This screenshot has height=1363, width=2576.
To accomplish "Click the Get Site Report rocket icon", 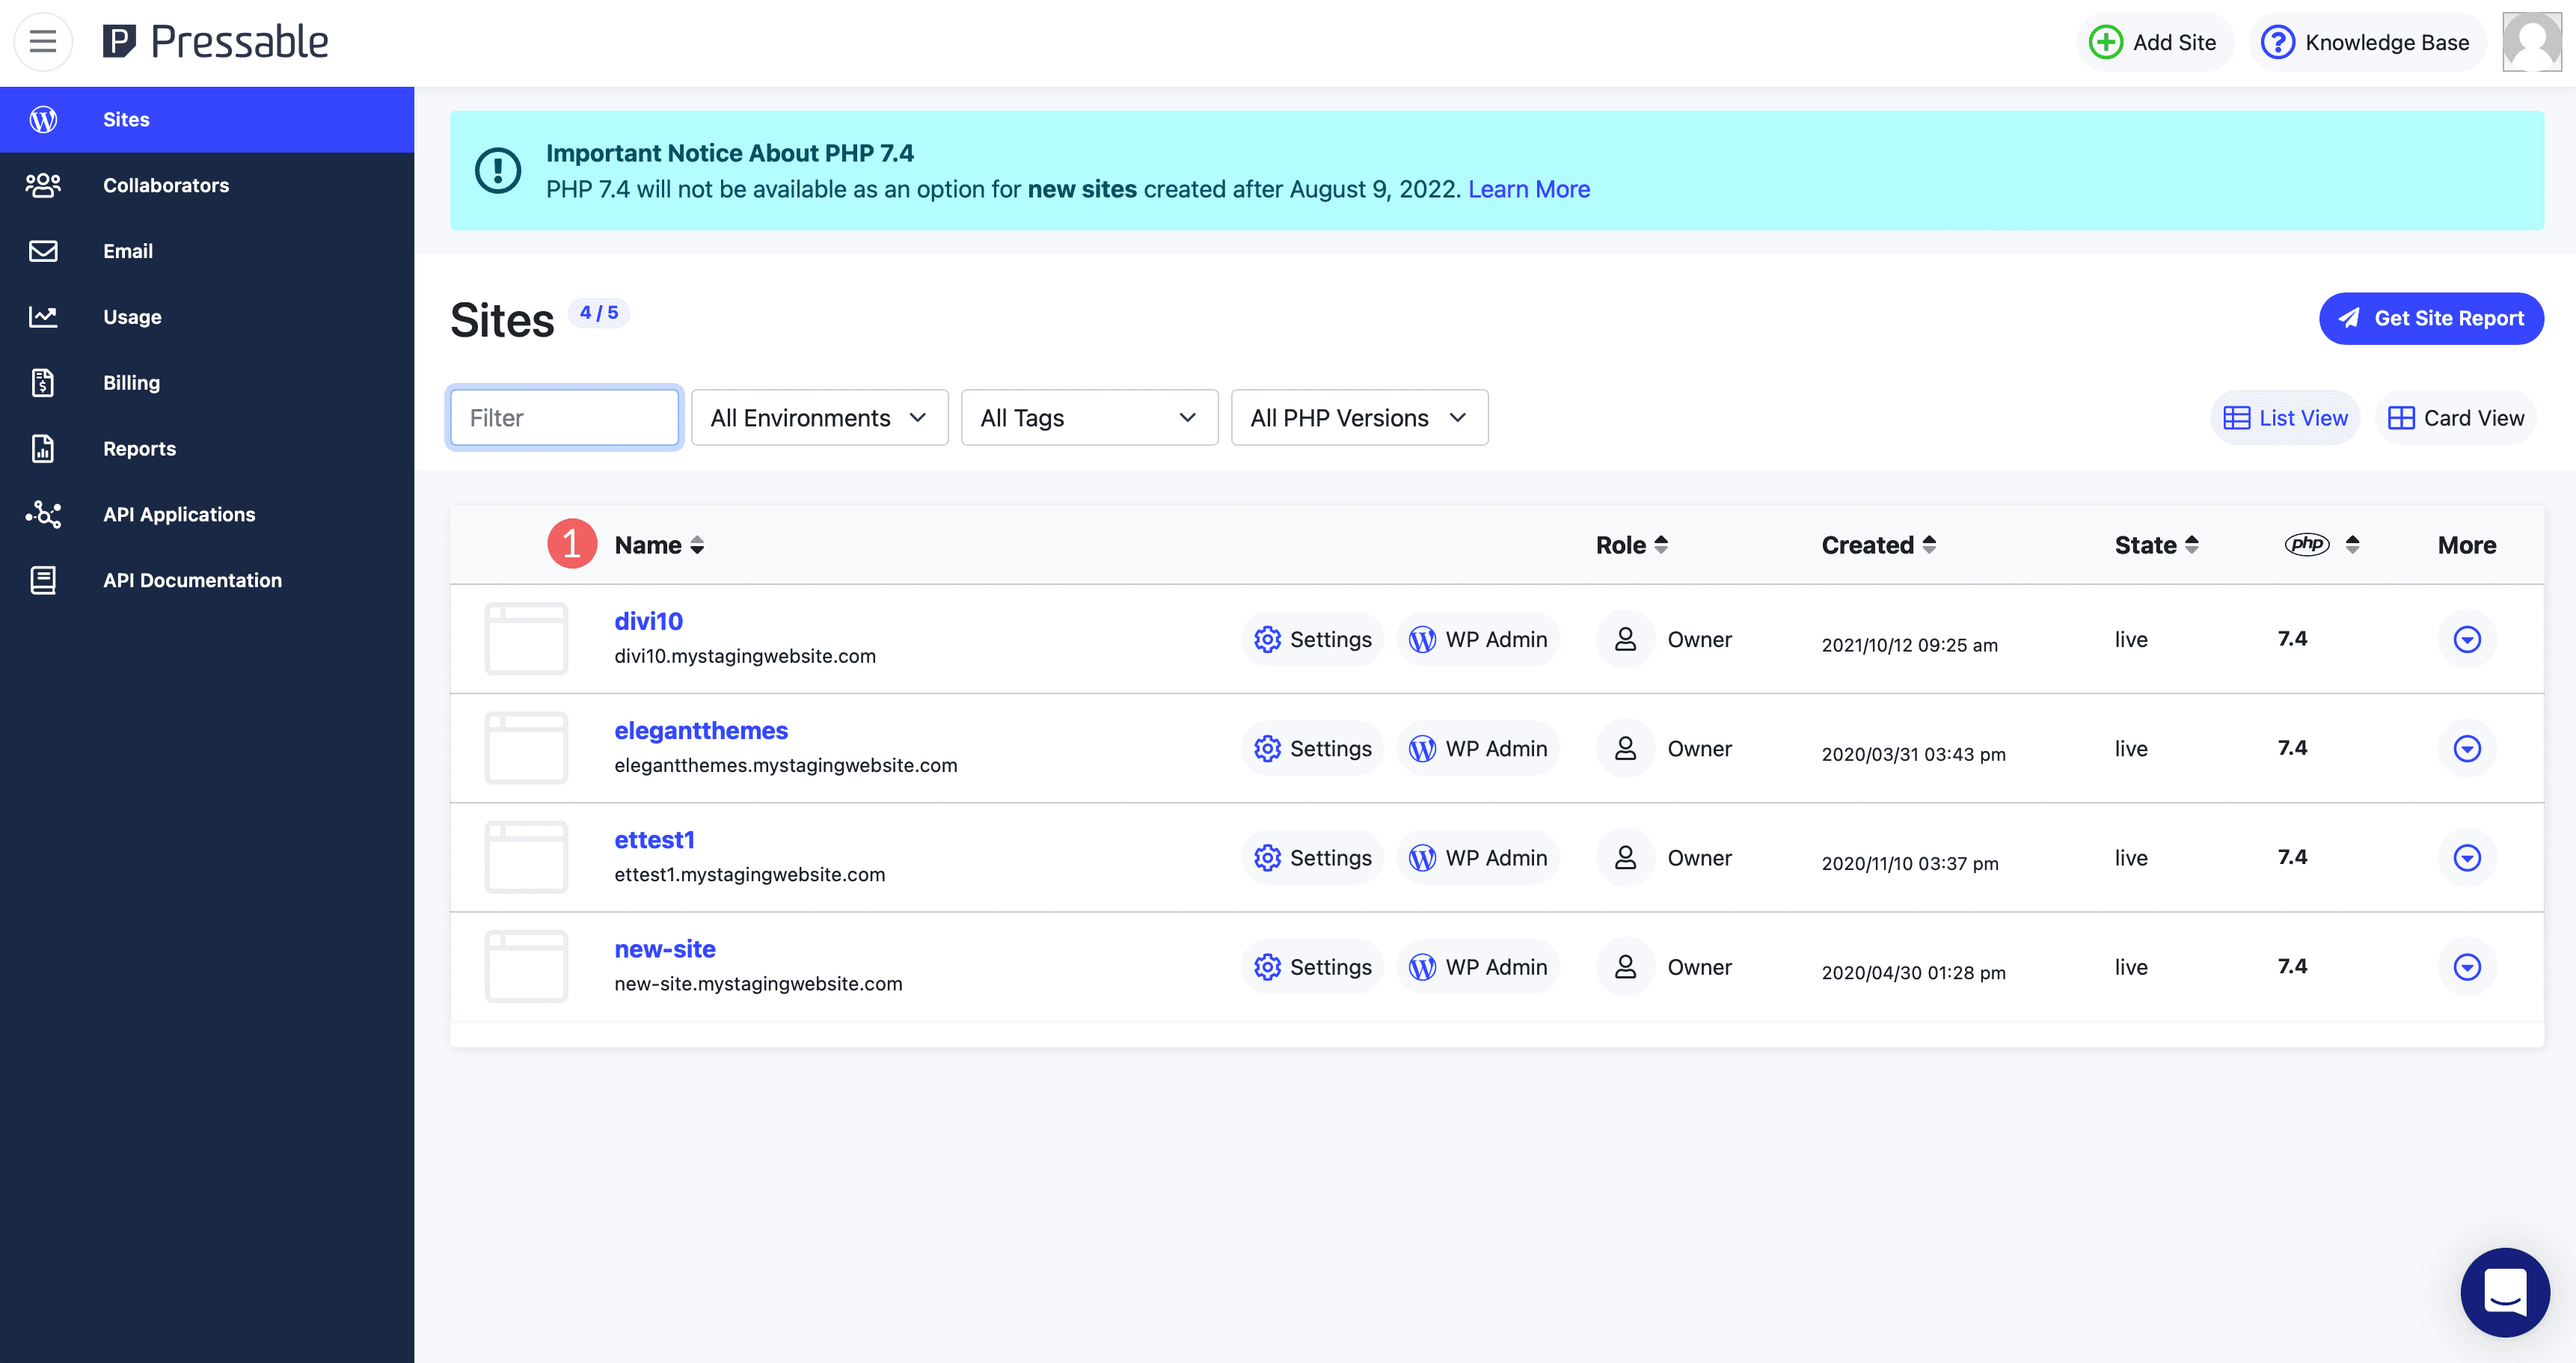I will (2349, 319).
